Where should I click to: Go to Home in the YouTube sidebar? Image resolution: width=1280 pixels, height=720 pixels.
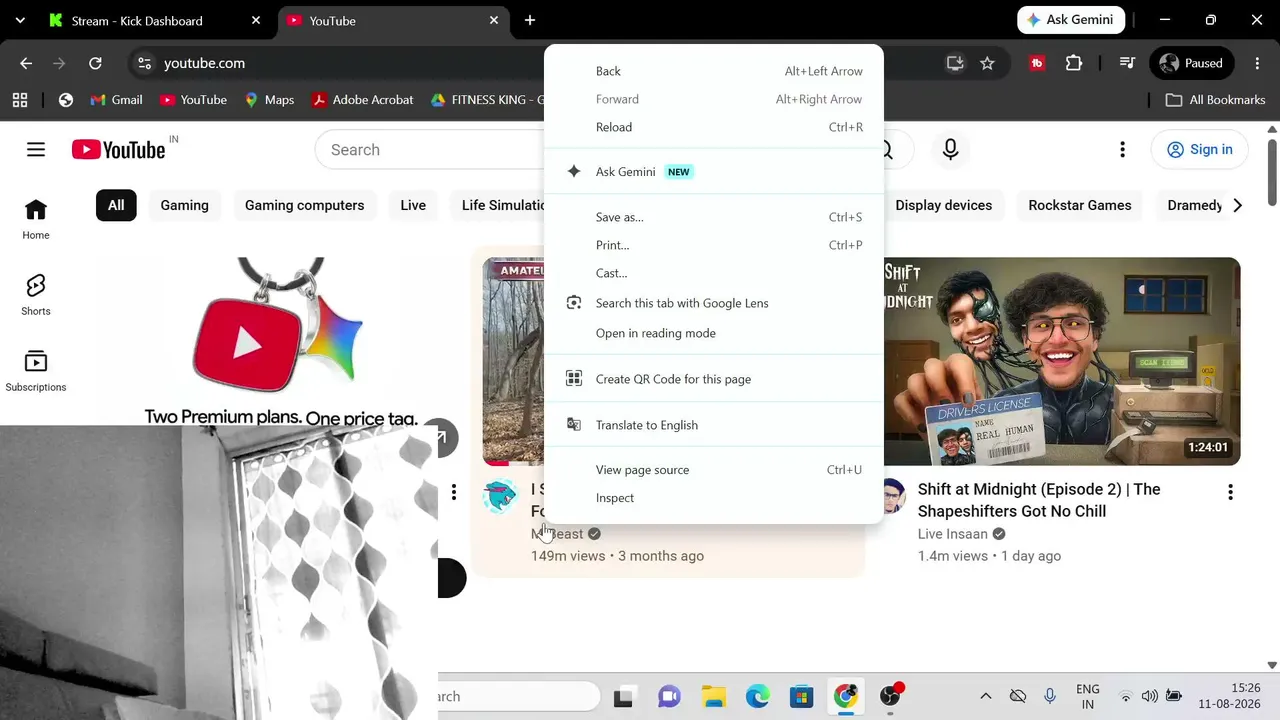[36, 219]
